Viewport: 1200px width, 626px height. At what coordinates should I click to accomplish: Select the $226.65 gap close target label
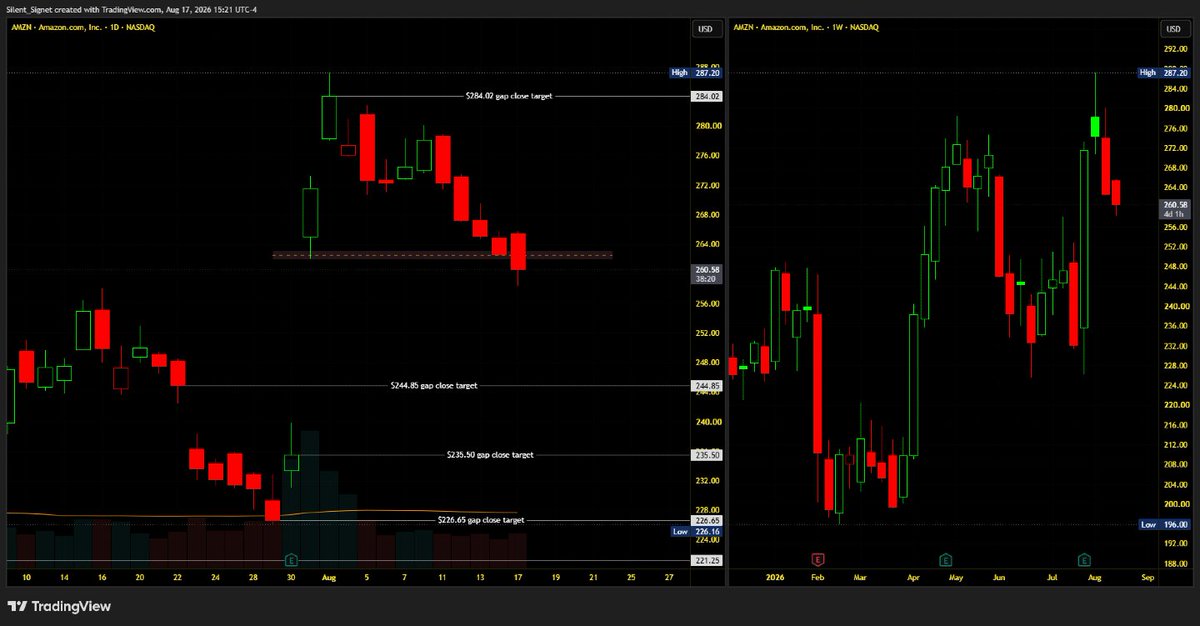(481, 520)
